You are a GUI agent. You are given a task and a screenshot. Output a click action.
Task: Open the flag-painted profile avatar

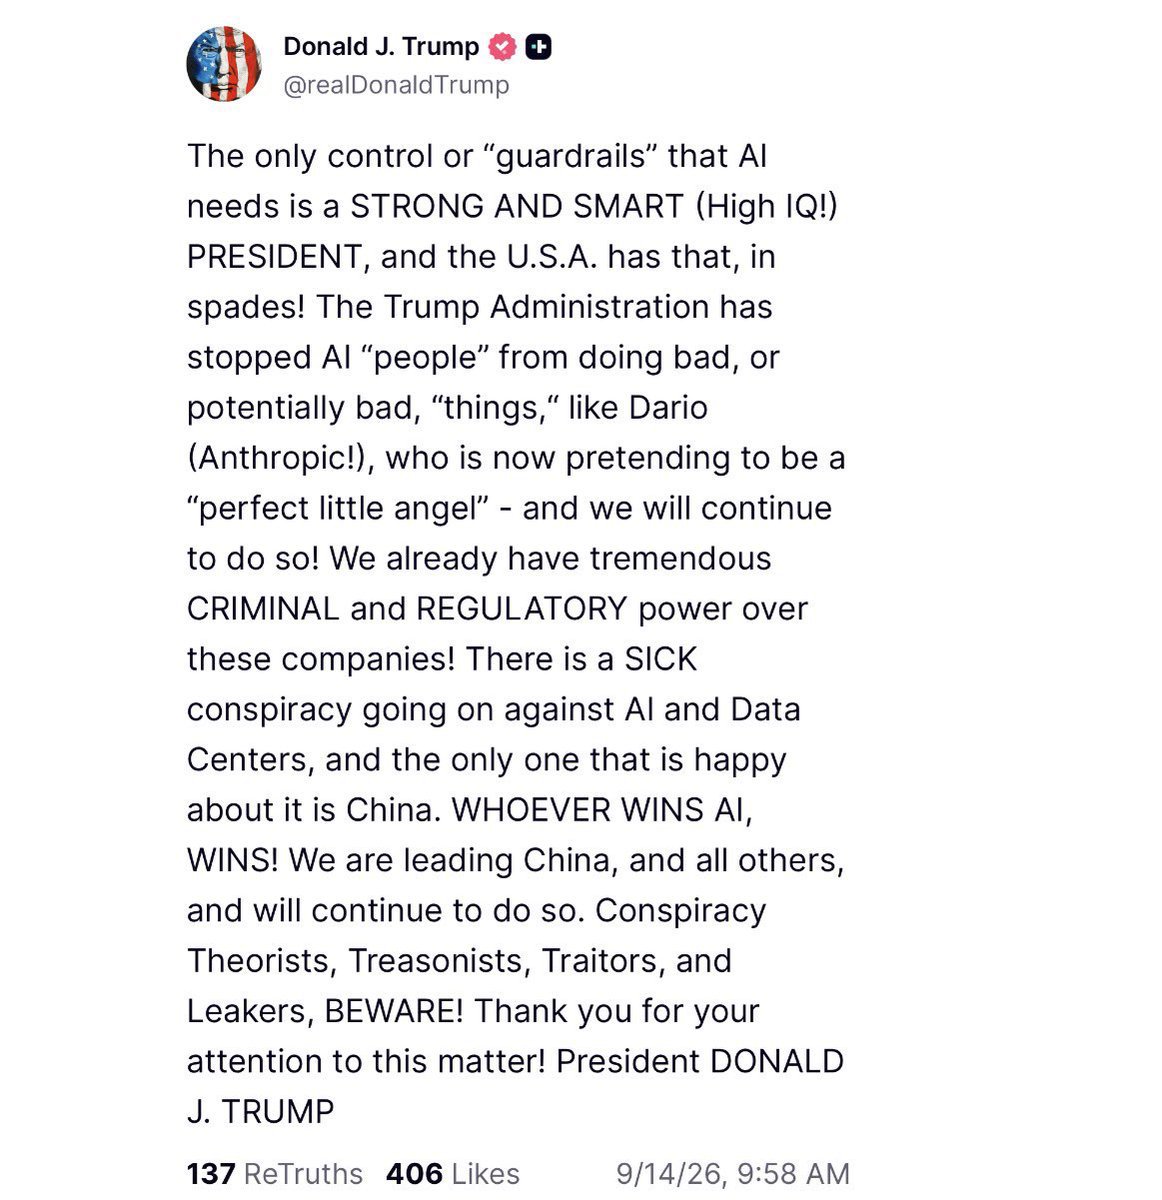(x=224, y=64)
